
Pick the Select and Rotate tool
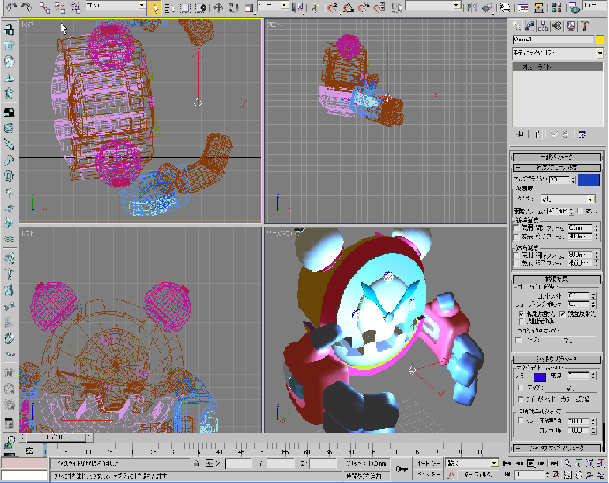click(x=233, y=8)
